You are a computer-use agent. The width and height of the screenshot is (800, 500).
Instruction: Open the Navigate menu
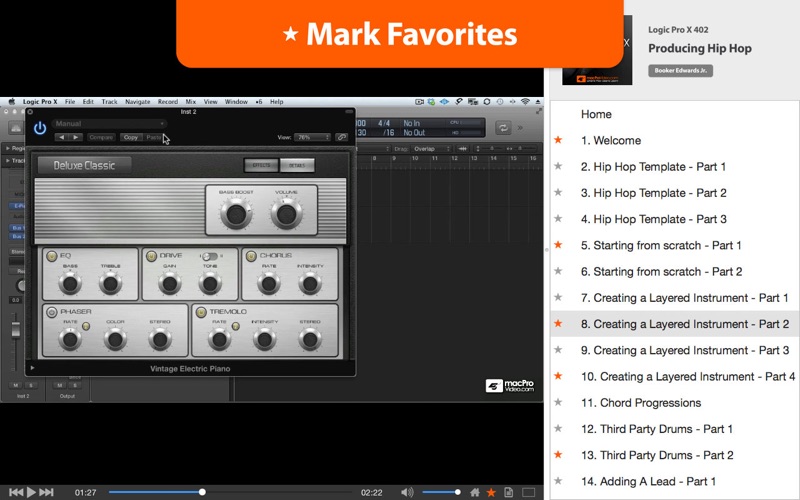(x=138, y=102)
